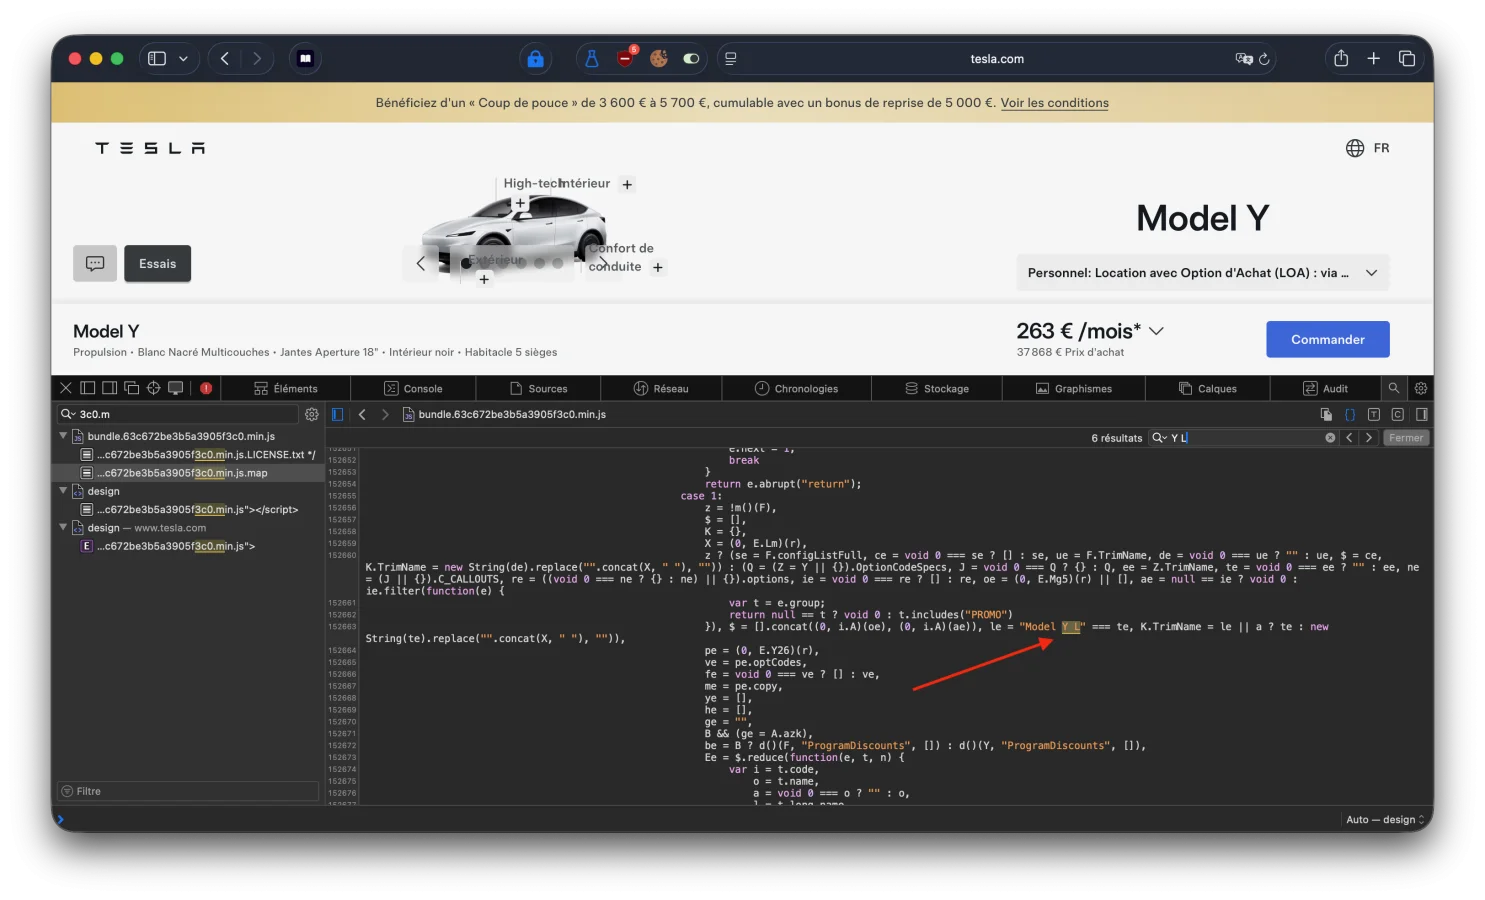This screenshot has width=1485, height=900.
Task: Toggle pretty print curly braces button
Action: (x=1350, y=414)
